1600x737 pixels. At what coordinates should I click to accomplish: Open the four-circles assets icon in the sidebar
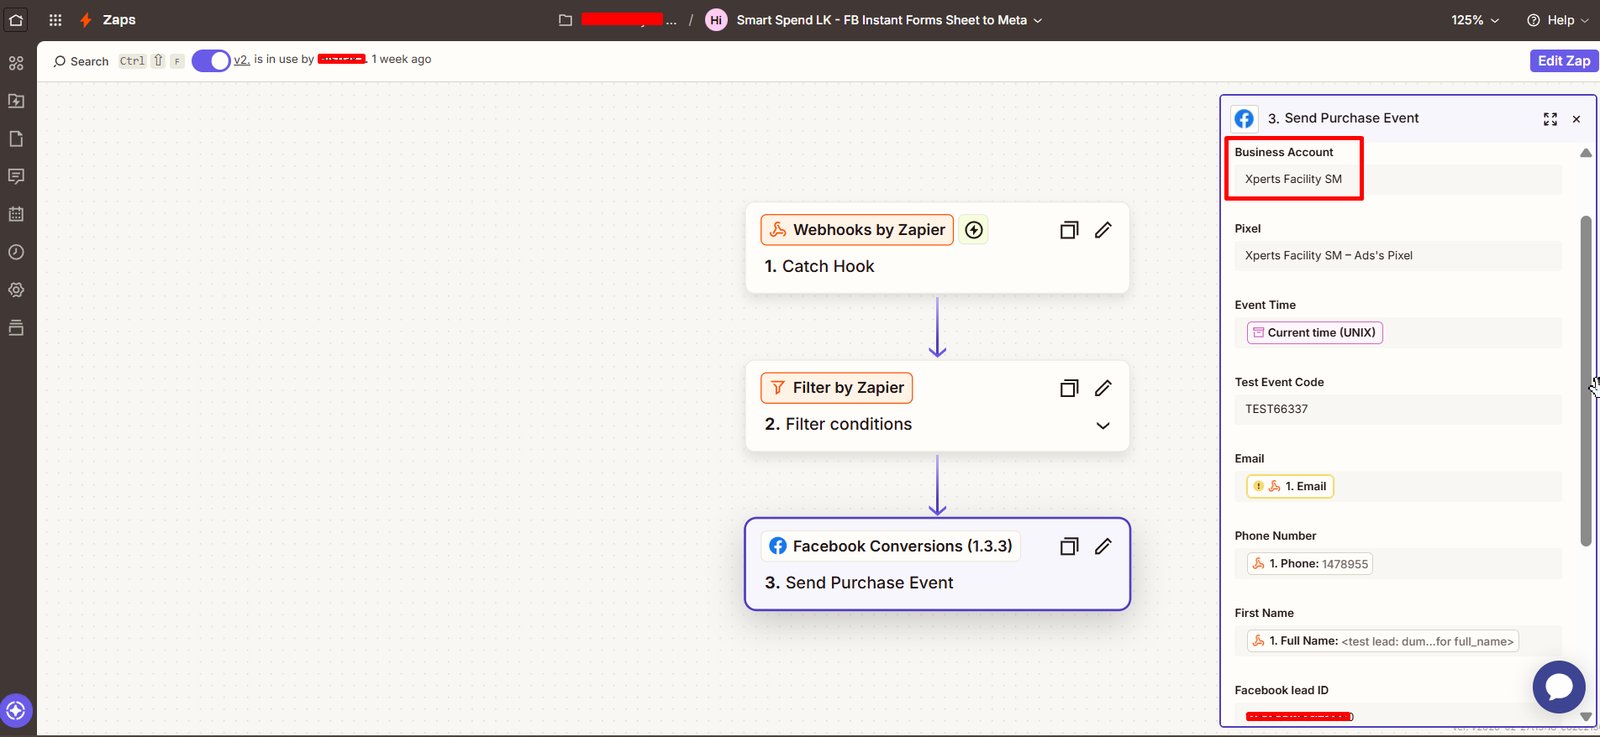tap(16, 63)
